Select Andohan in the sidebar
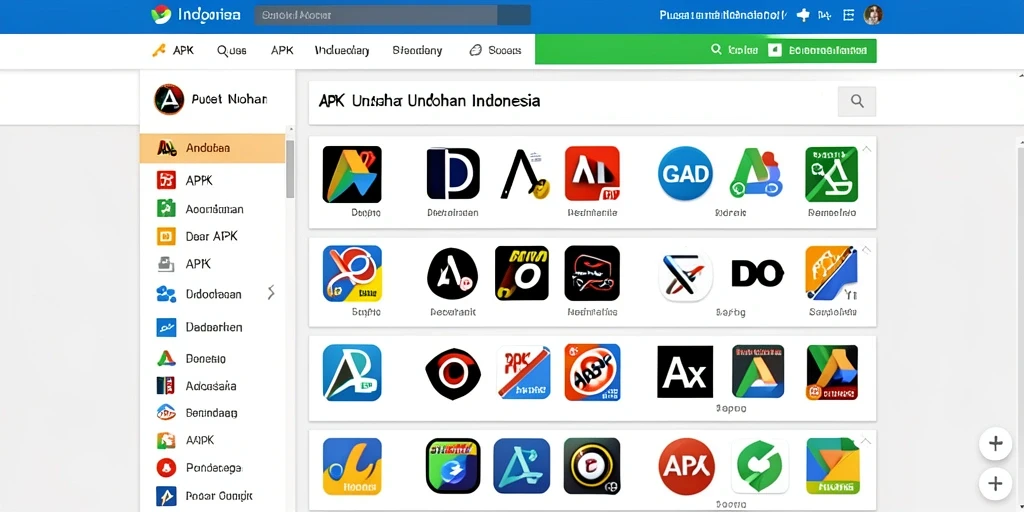The width and height of the screenshot is (1024, 512). (212, 148)
